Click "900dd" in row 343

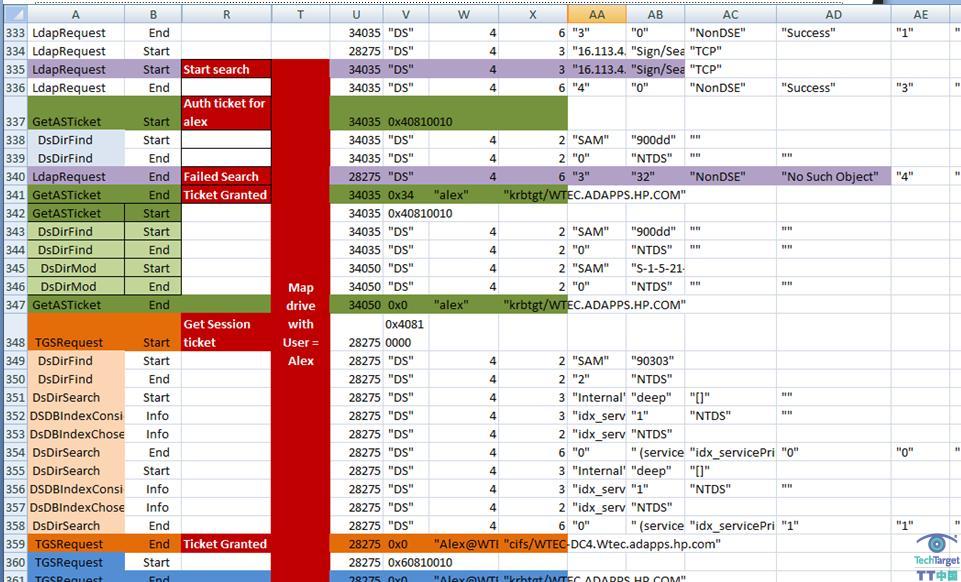tap(653, 232)
